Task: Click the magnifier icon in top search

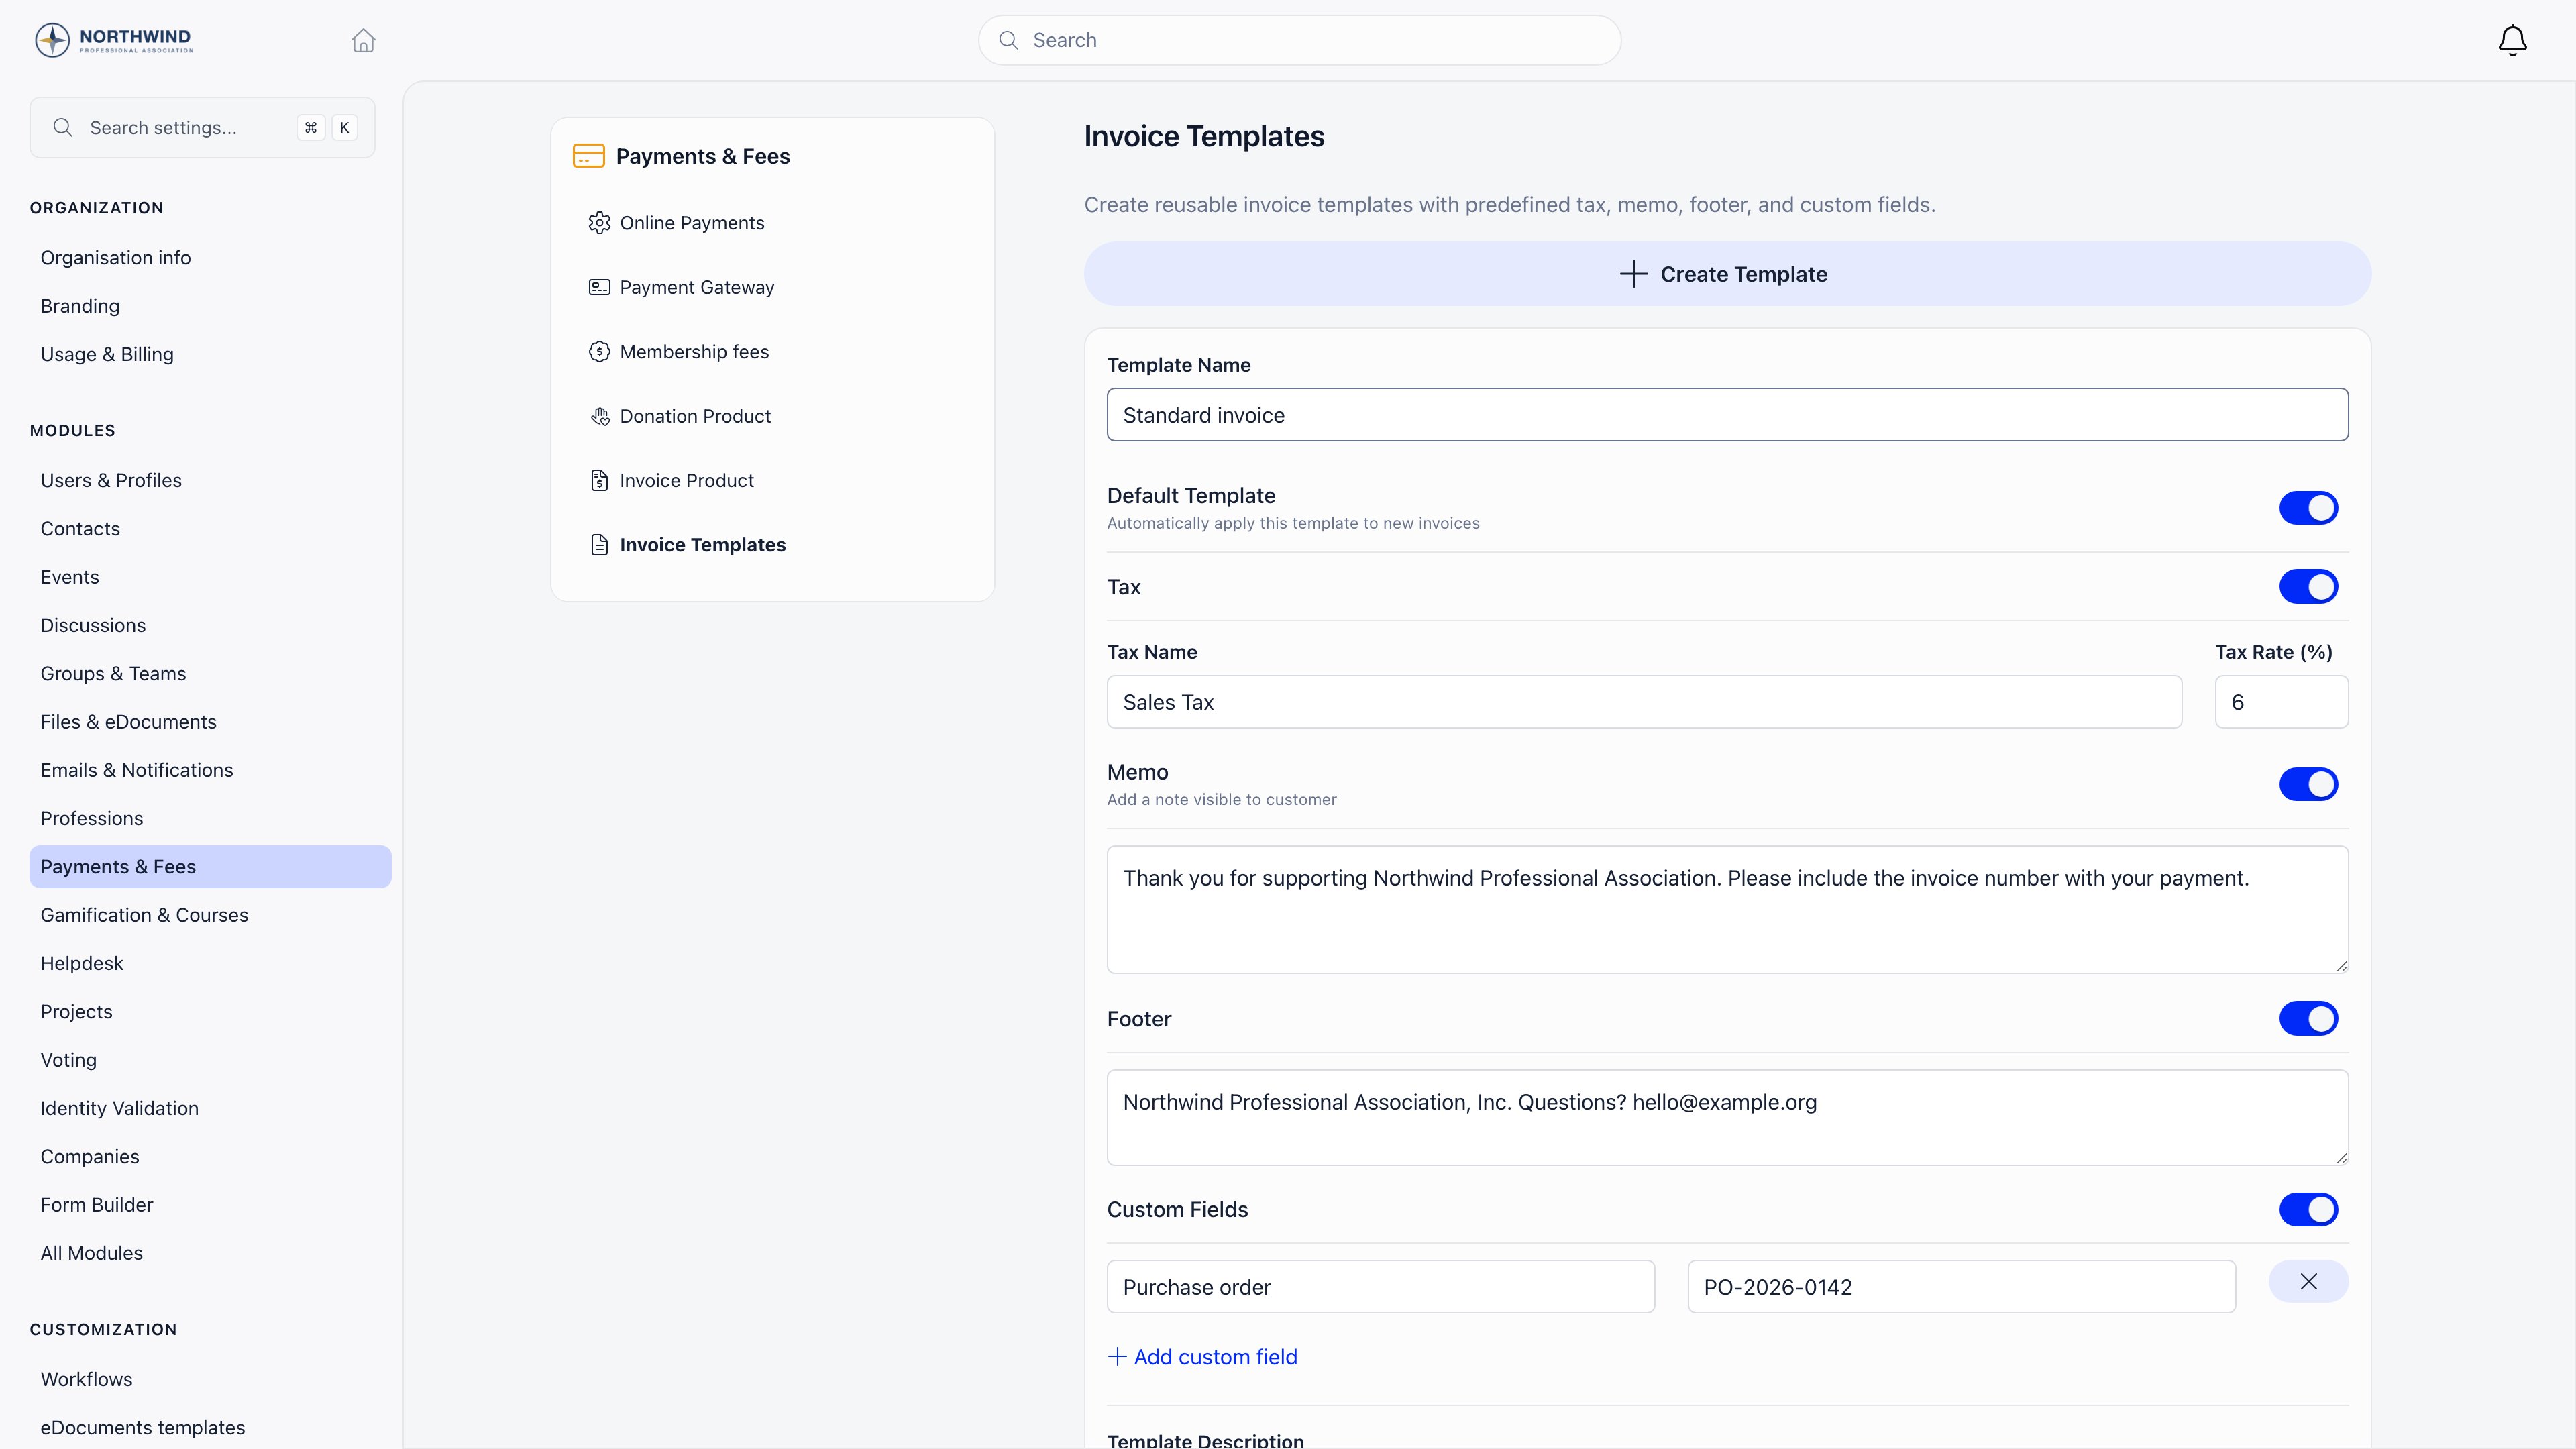Action: pyautogui.click(x=1009, y=40)
